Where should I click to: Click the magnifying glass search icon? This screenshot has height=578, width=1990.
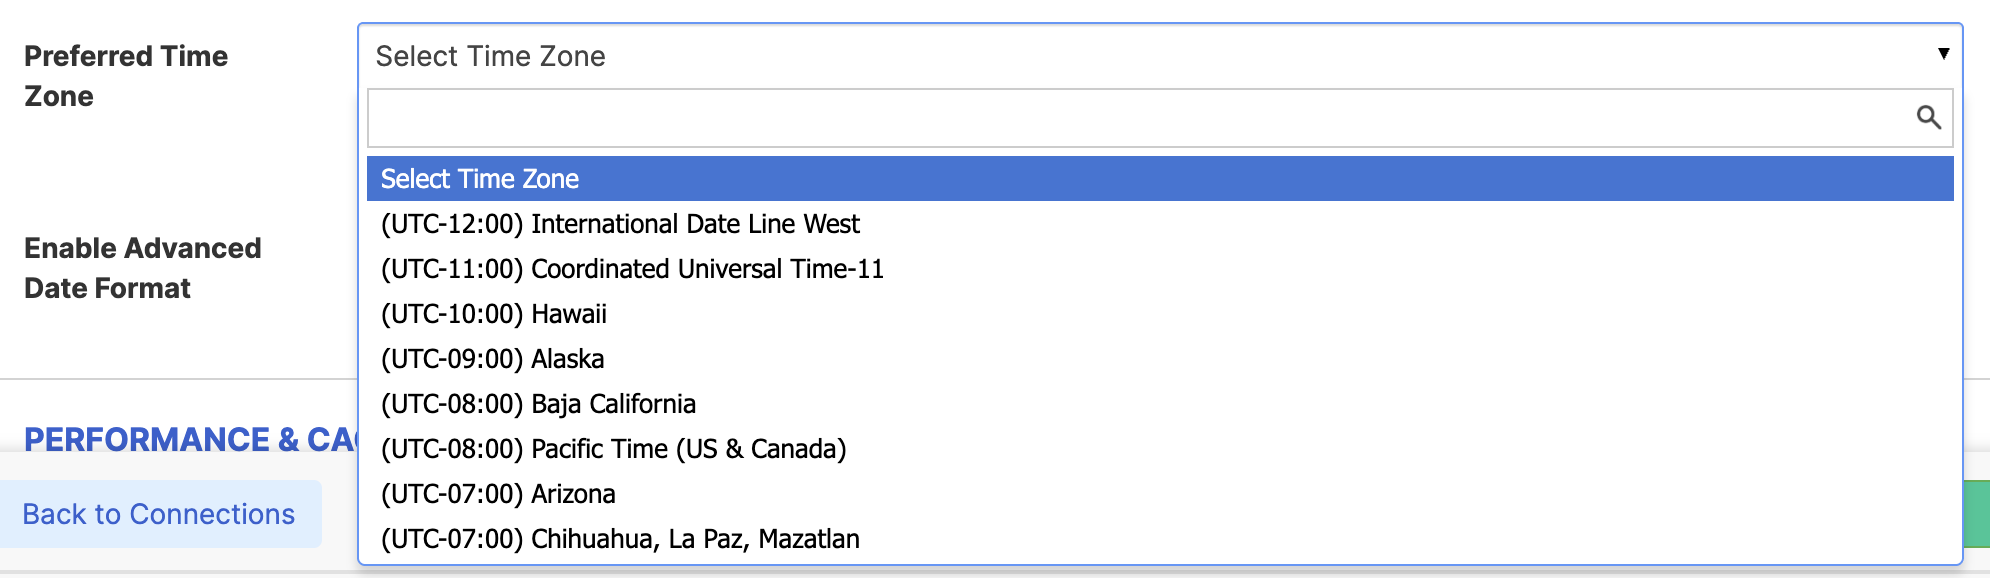[1929, 117]
